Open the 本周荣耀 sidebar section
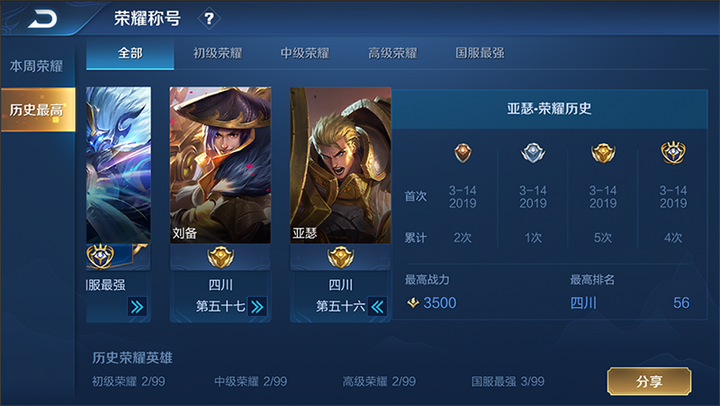 tap(37, 66)
